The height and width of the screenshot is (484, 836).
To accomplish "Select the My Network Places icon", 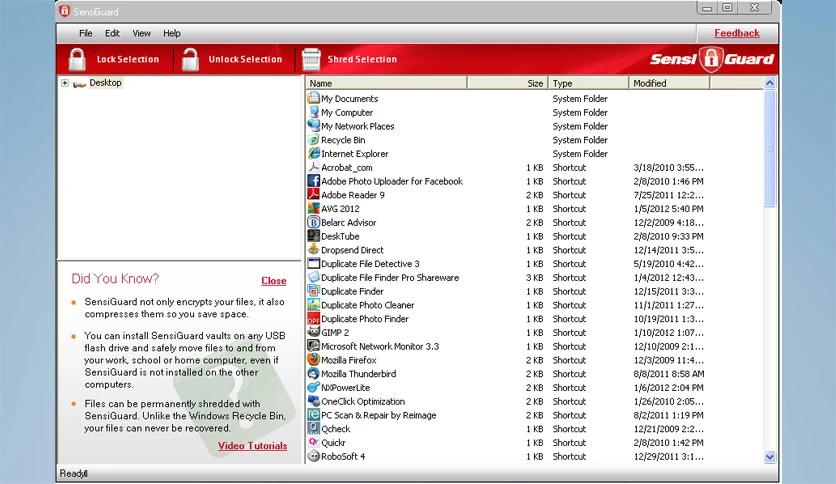I will tap(314, 126).
